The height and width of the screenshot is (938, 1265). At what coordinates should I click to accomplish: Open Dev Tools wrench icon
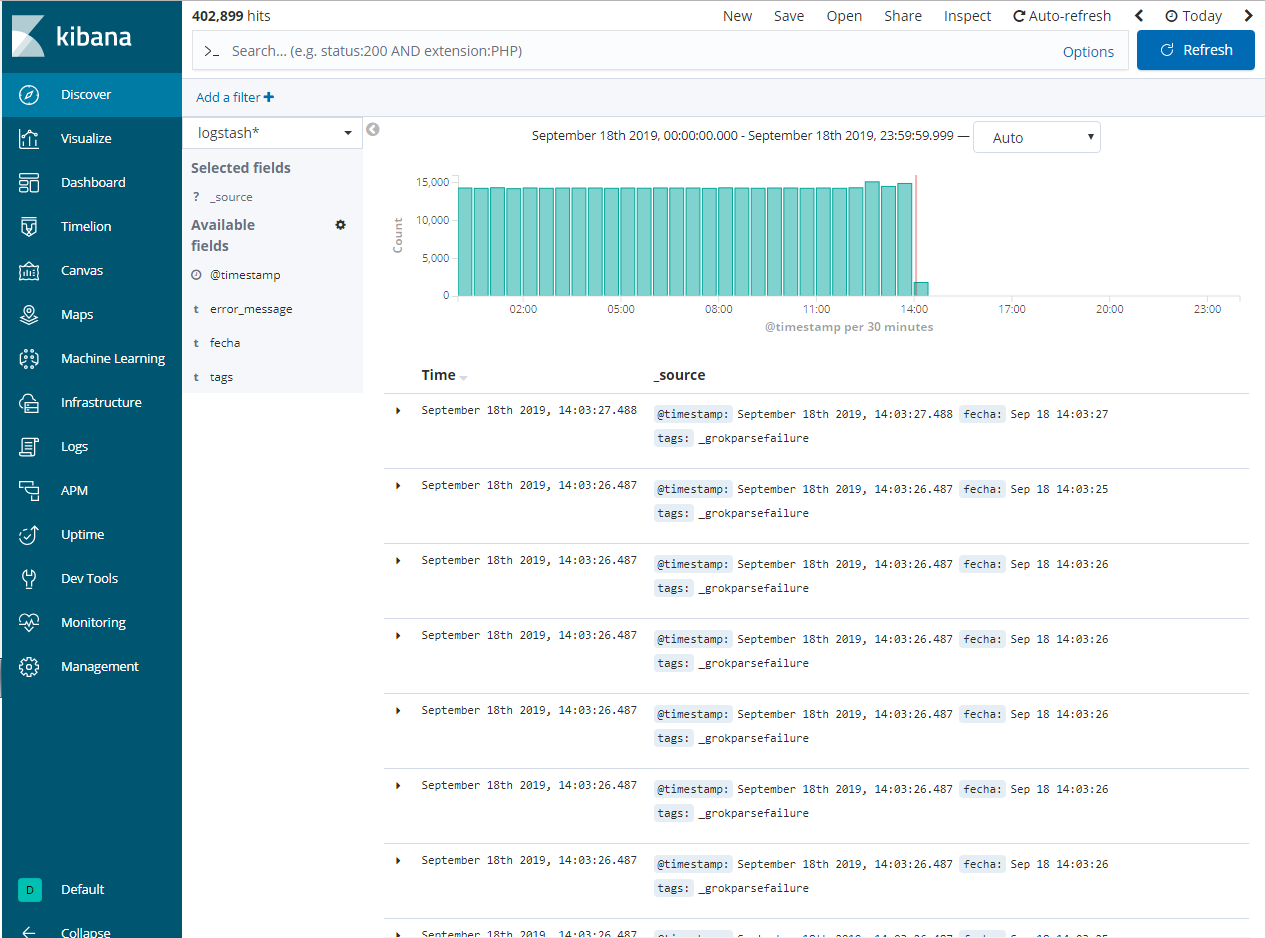pyautogui.click(x=29, y=579)
